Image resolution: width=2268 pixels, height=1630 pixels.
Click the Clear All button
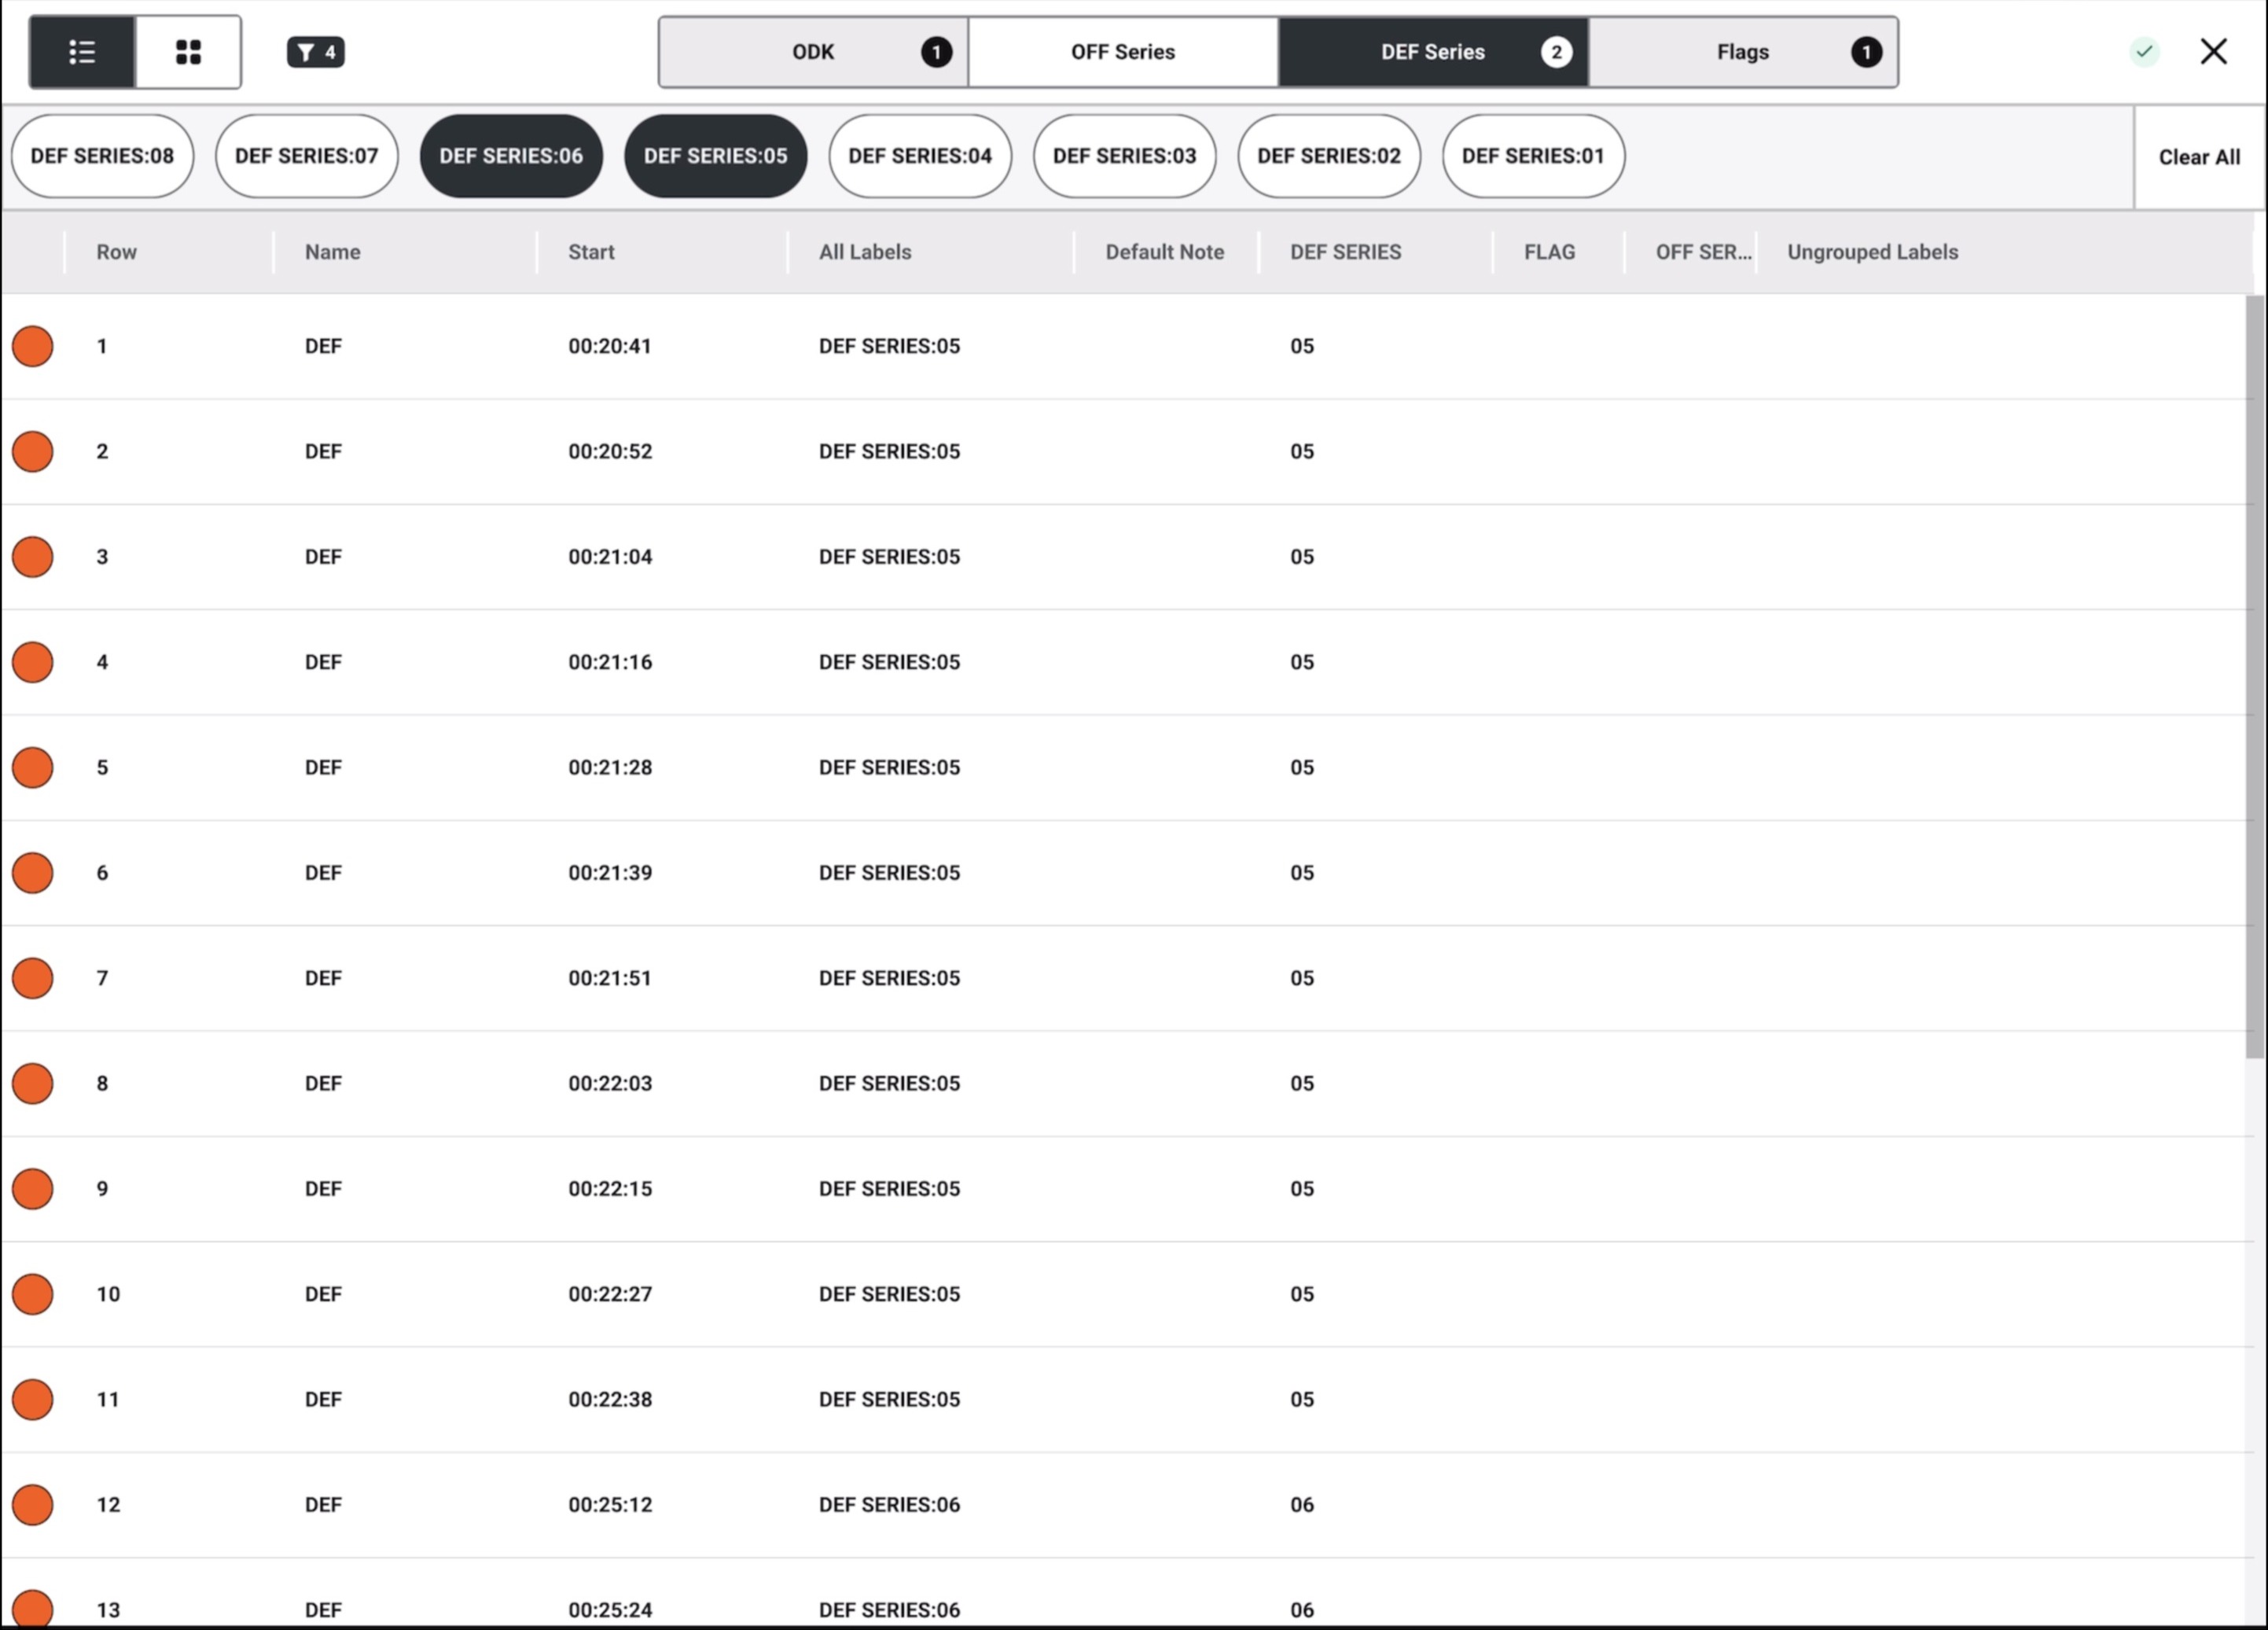point(2199,157)
